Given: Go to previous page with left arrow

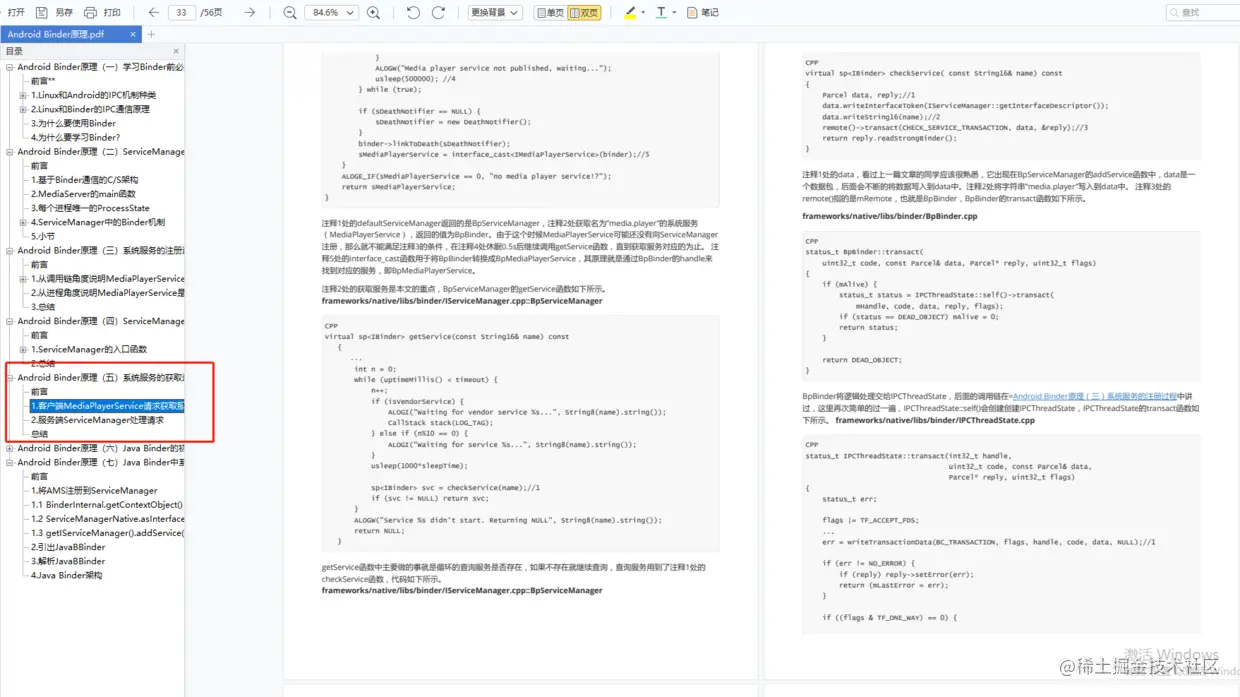Looking at the screenshot, I should pos(153,13).
